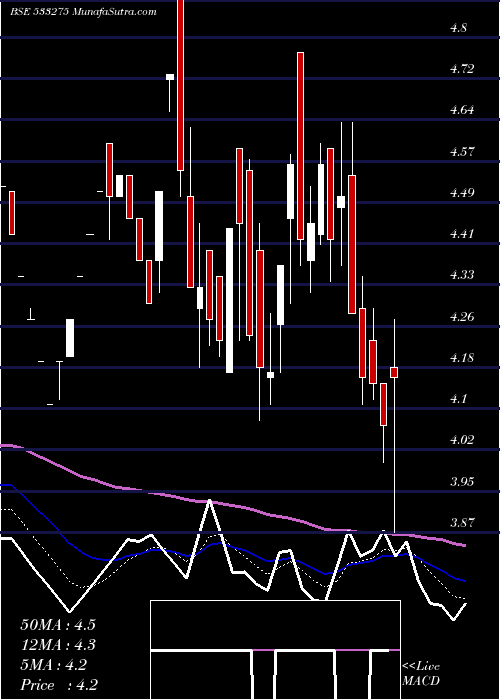Click the '5MA : 4.2' readout
The height and width of the screenshot is (700, 500).
[x=54, y=665]
